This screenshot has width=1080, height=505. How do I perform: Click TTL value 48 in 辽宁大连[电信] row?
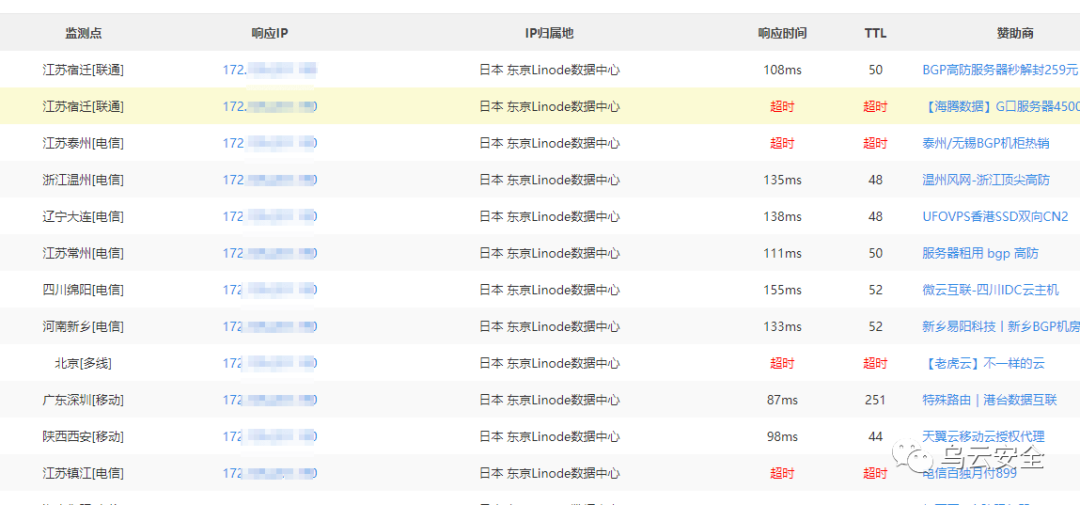[875, 216]
